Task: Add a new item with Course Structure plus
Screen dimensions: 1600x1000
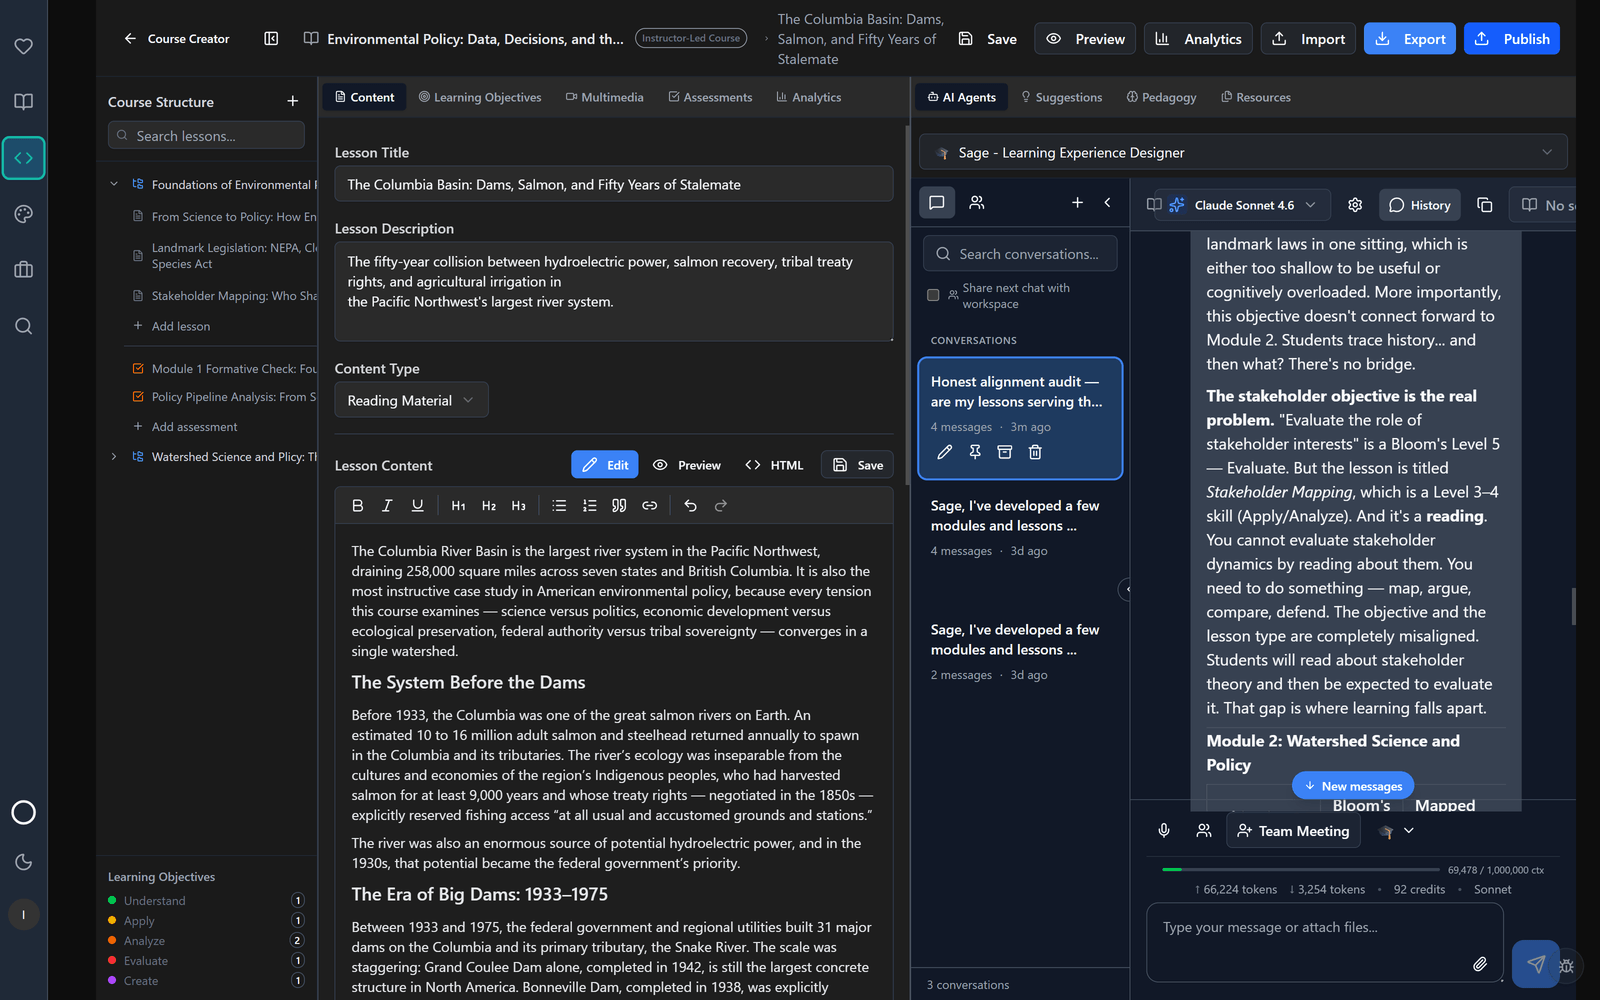Action: tap(293, 101)
